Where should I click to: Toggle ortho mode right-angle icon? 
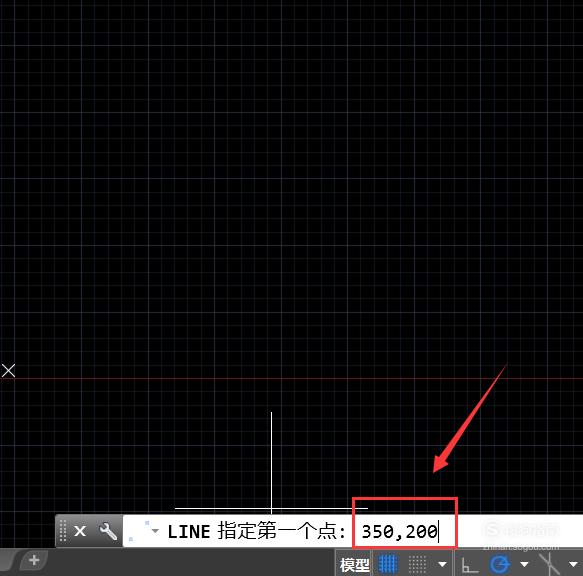[469, 565]
